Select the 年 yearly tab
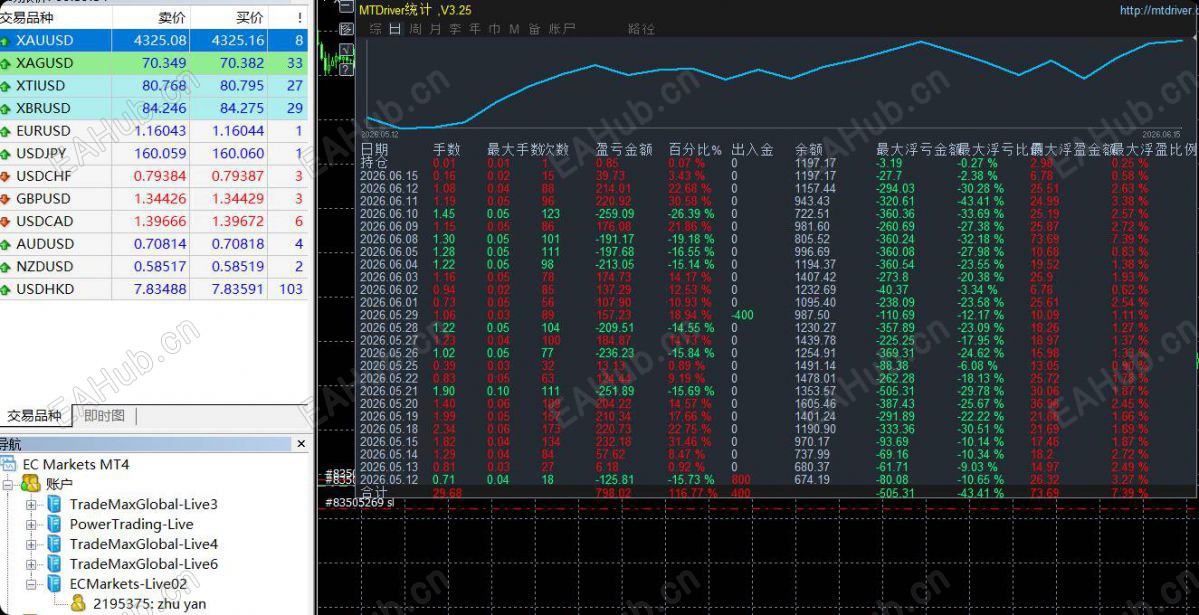This screenshot has height=615, width=1199. pyautogui.click(x=475, y=29)
